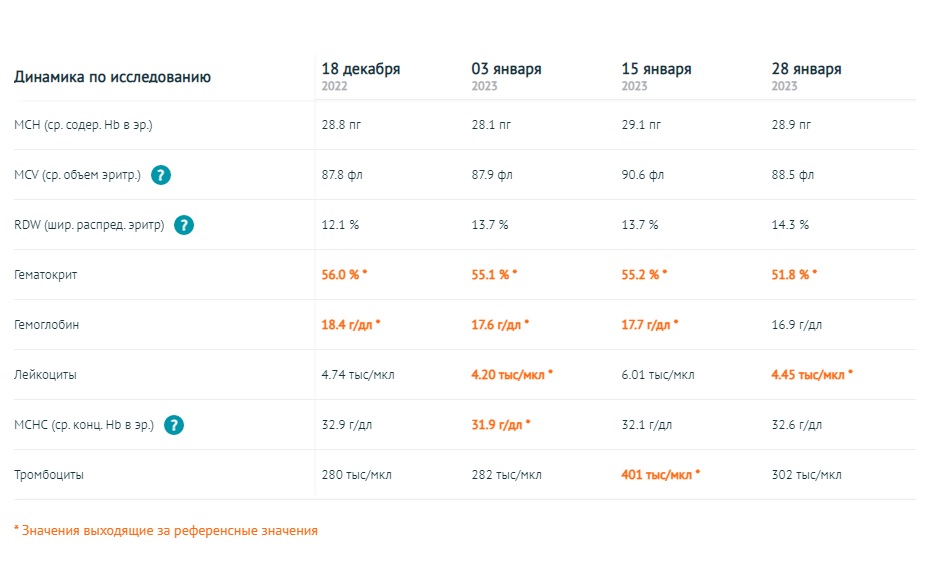Click the Динамика по исследованию heading
This screenshot has height=566, width=941.
pyautogui.click(x=112, y=77)
